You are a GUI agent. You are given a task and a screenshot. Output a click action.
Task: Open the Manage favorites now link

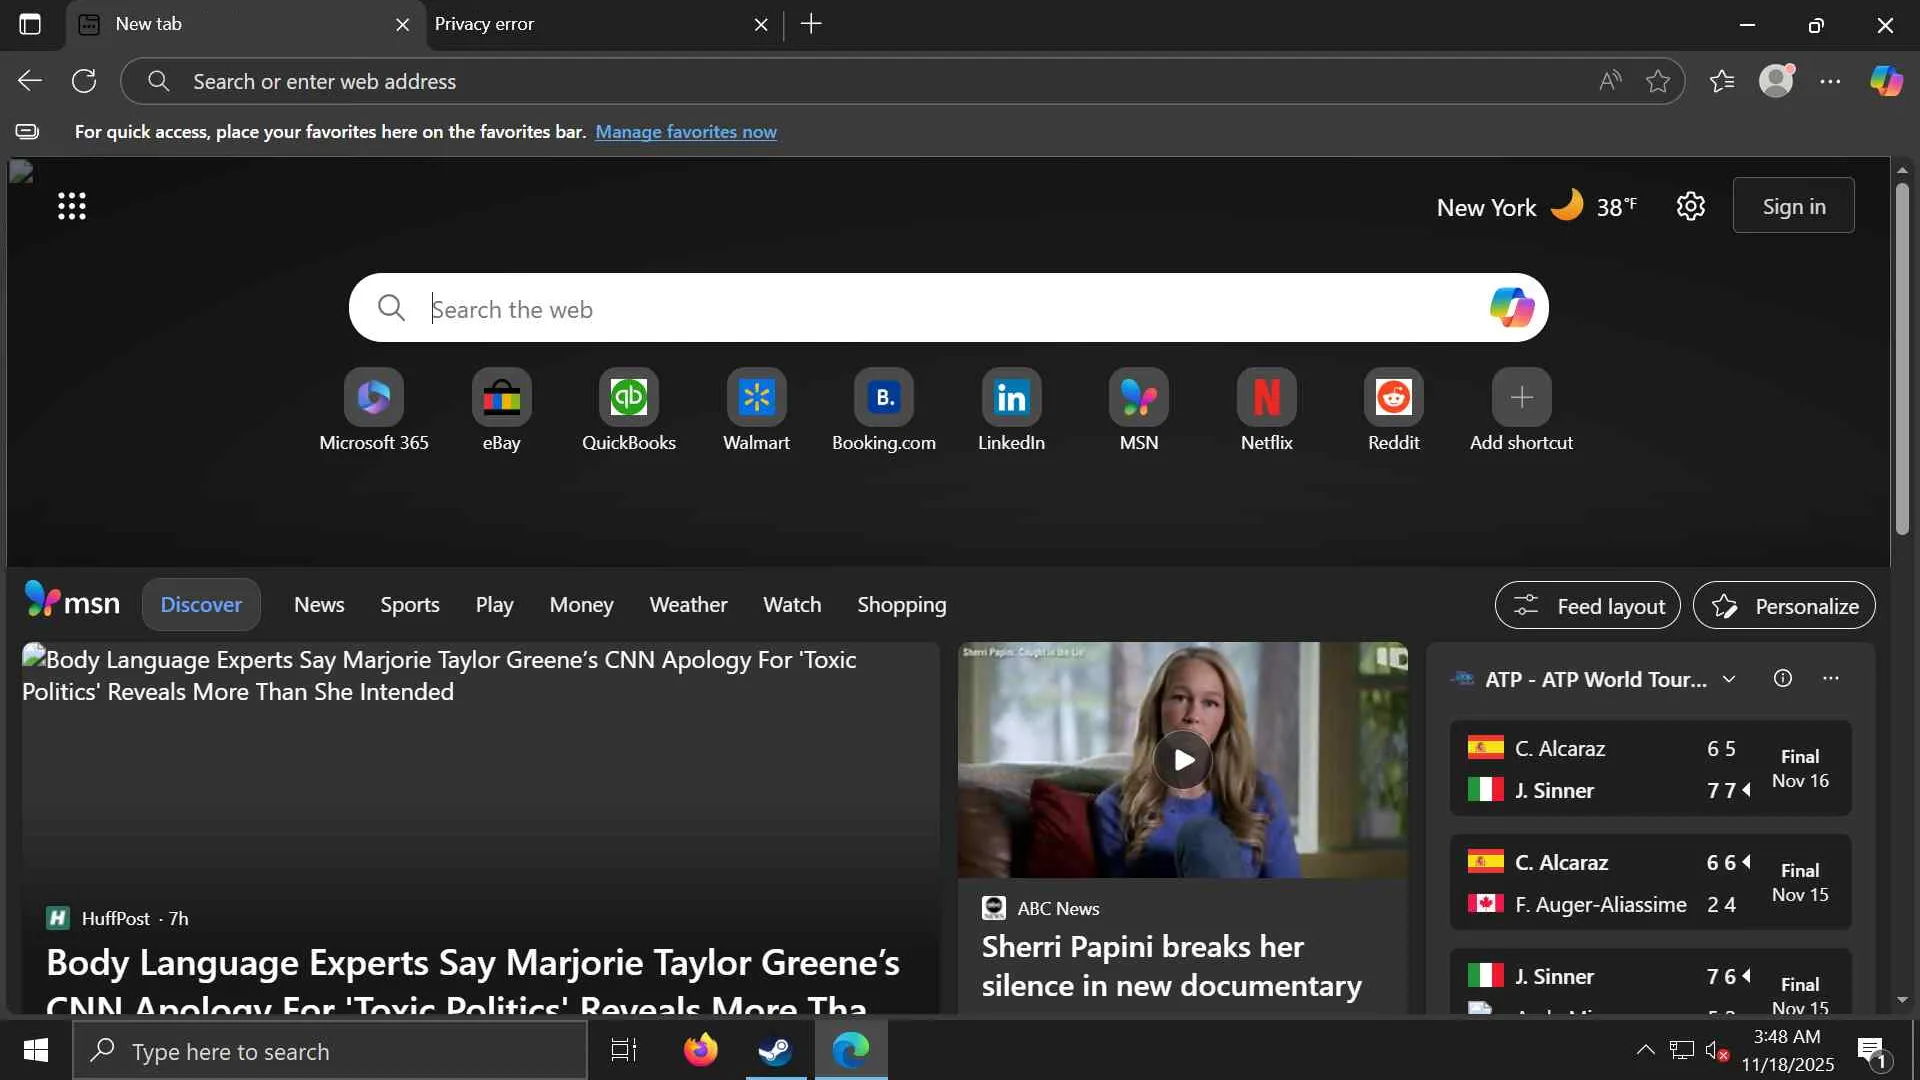coord(685,132)
